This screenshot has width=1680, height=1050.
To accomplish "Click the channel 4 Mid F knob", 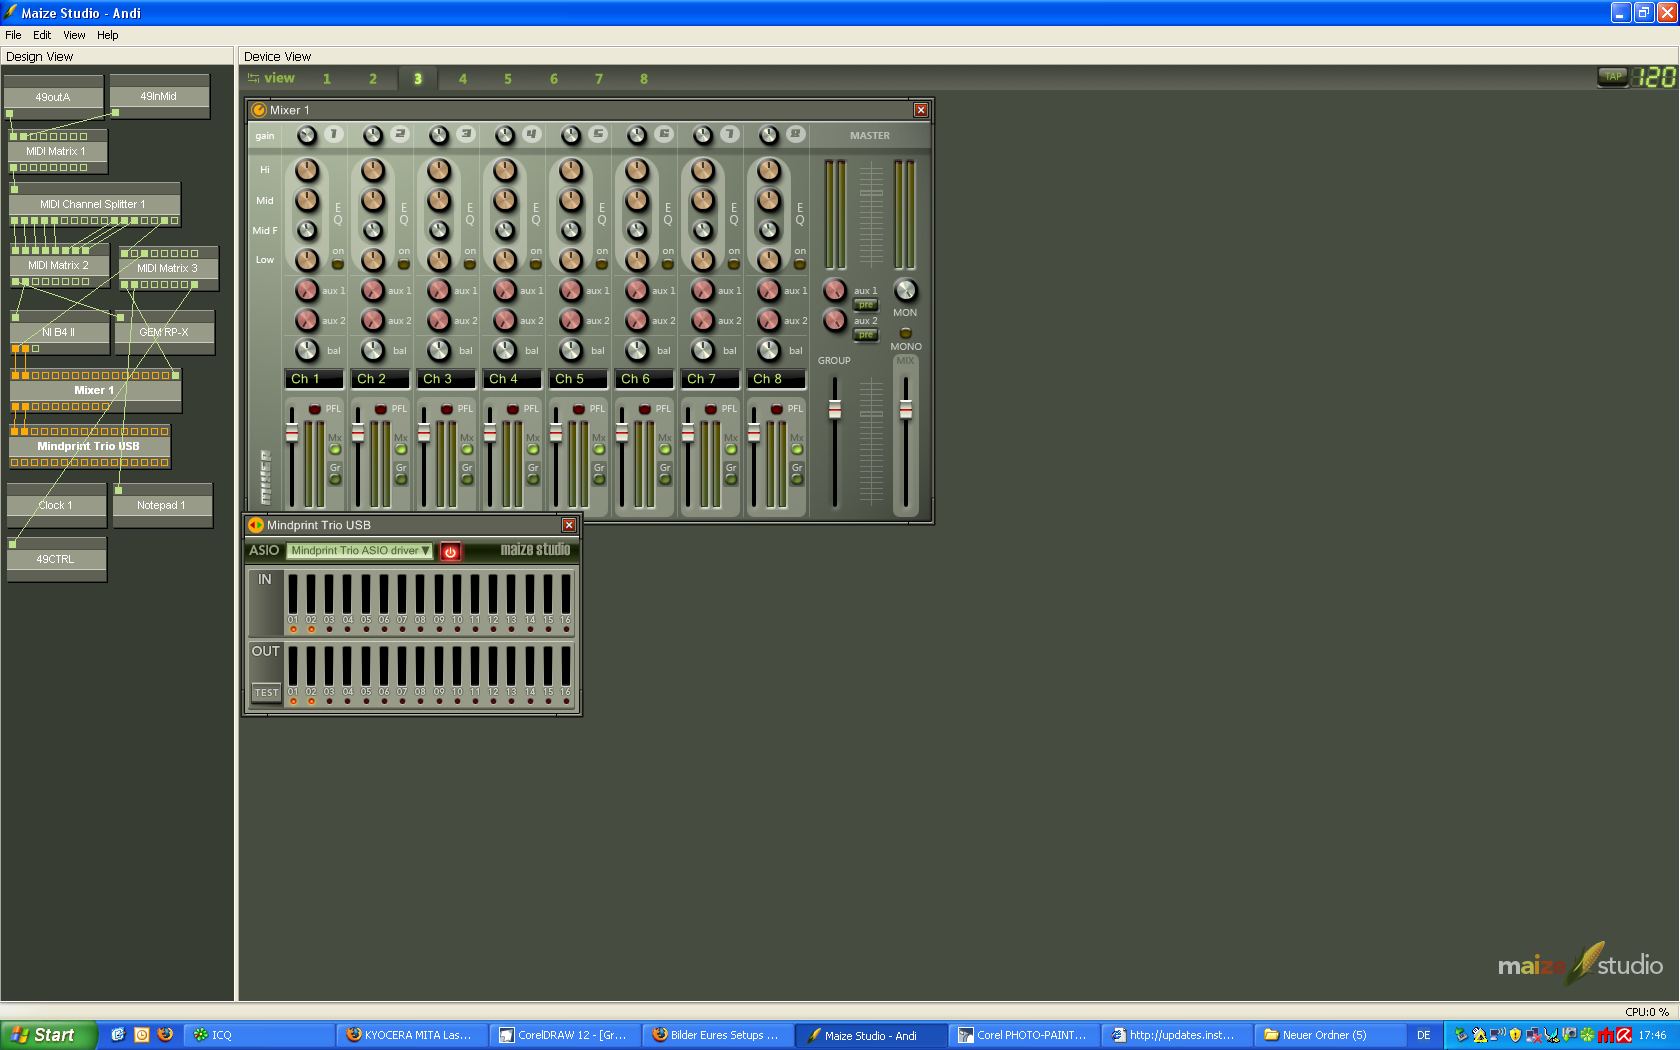I will (504, 230).
